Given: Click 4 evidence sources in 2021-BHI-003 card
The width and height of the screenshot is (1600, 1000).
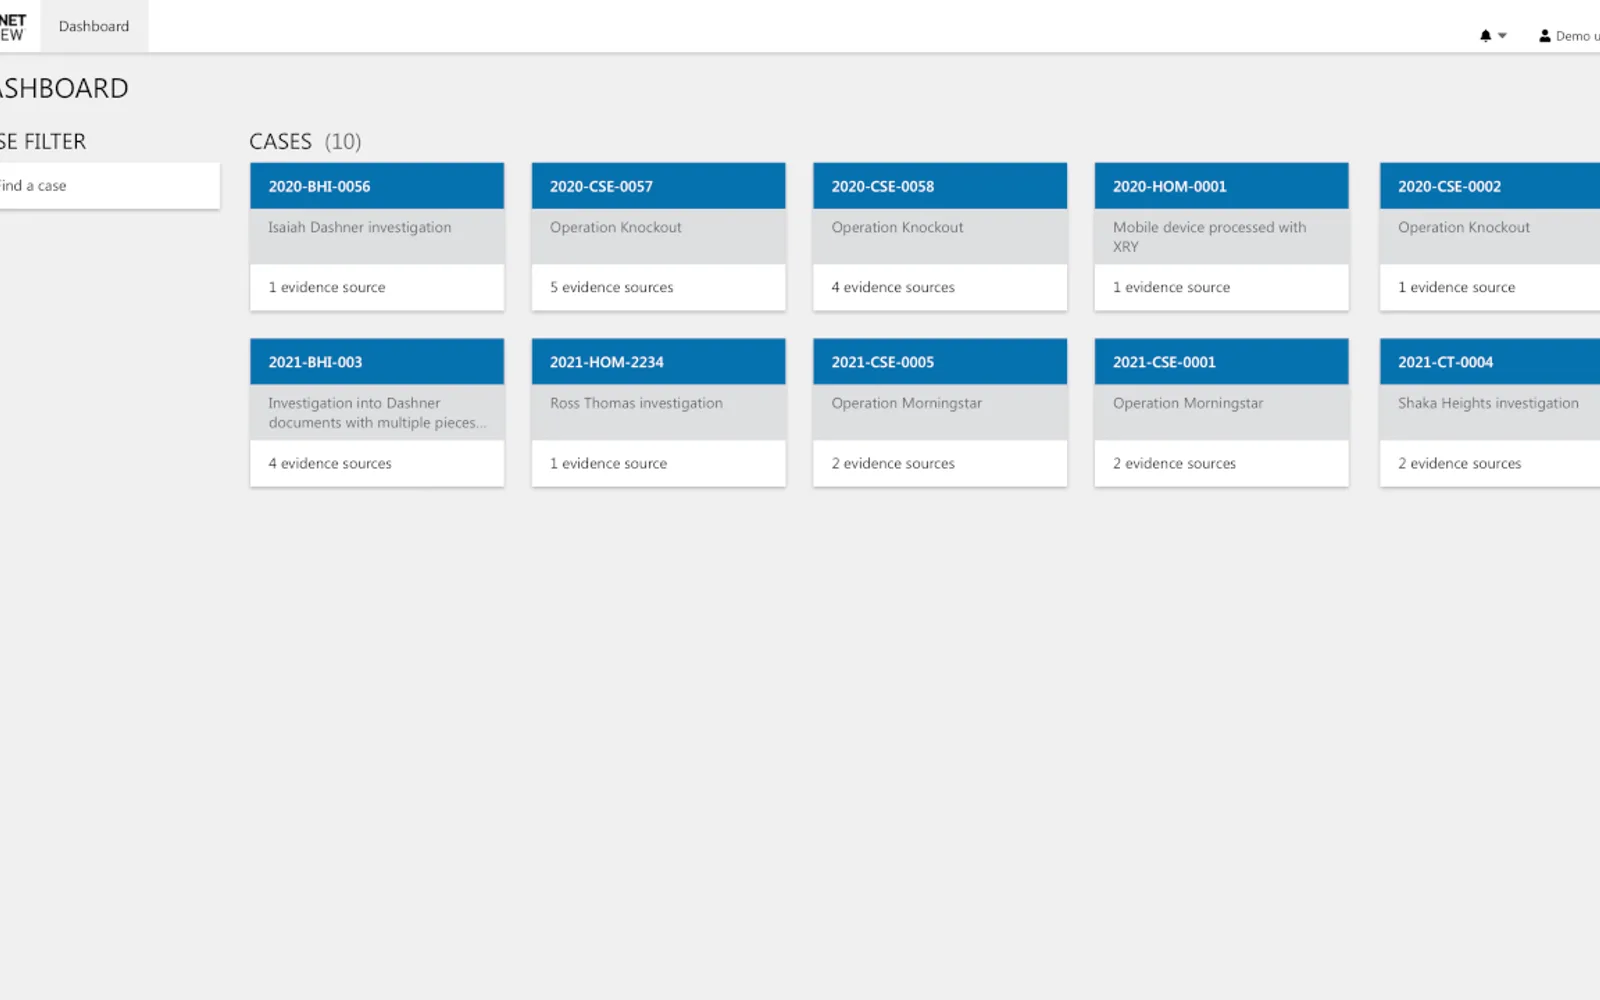Looking at the screenshot, I should coord(330,463).
